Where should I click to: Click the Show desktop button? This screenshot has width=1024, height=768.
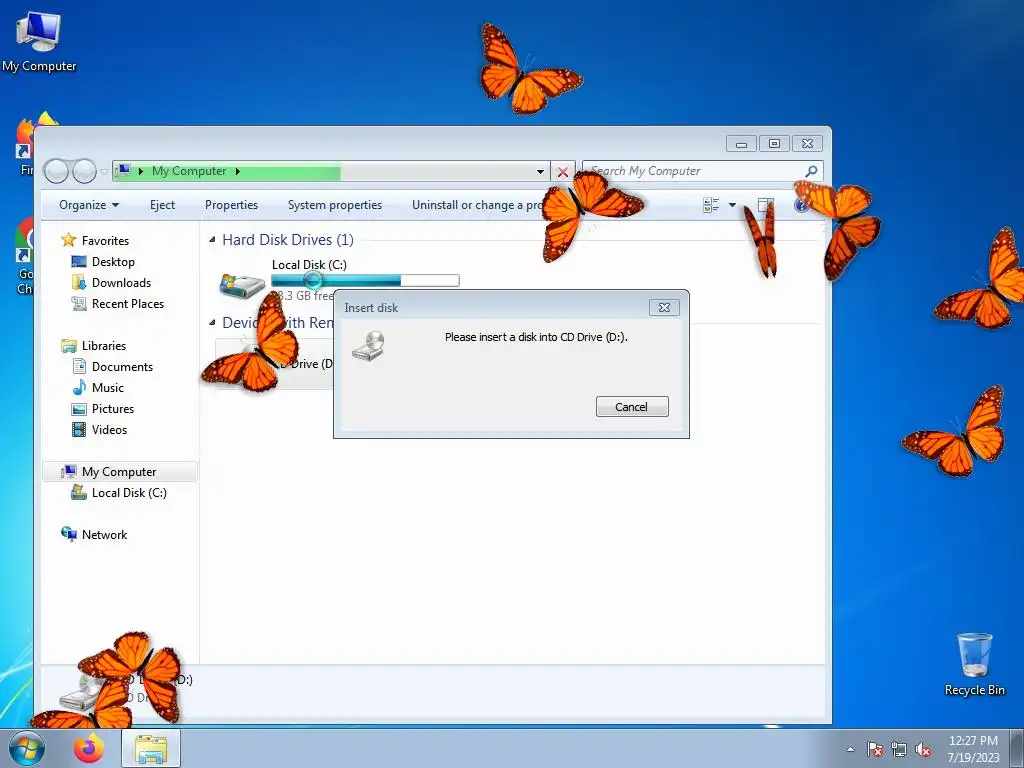point(1019,748)
